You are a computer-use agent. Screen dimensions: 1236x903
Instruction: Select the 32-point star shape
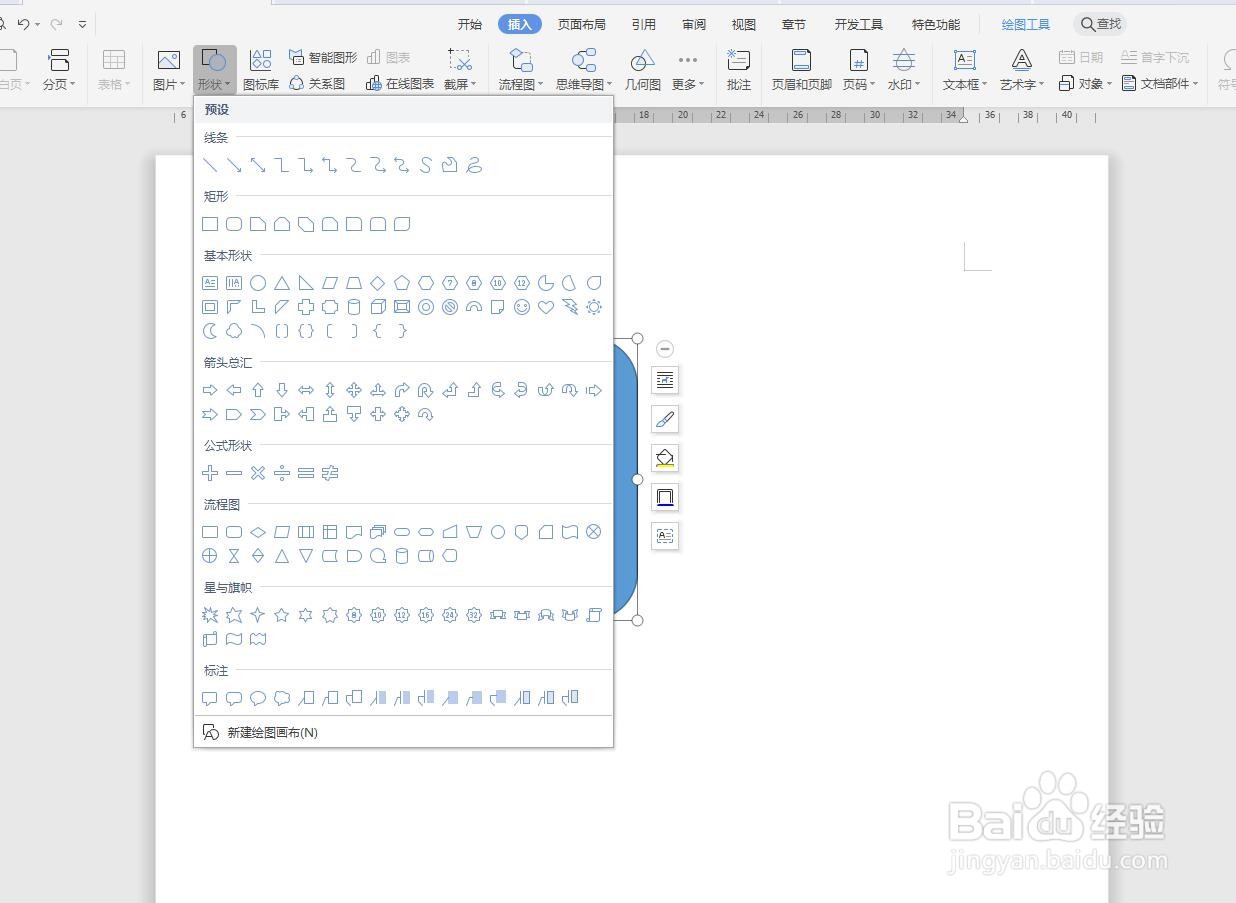[x=474, y=615]
